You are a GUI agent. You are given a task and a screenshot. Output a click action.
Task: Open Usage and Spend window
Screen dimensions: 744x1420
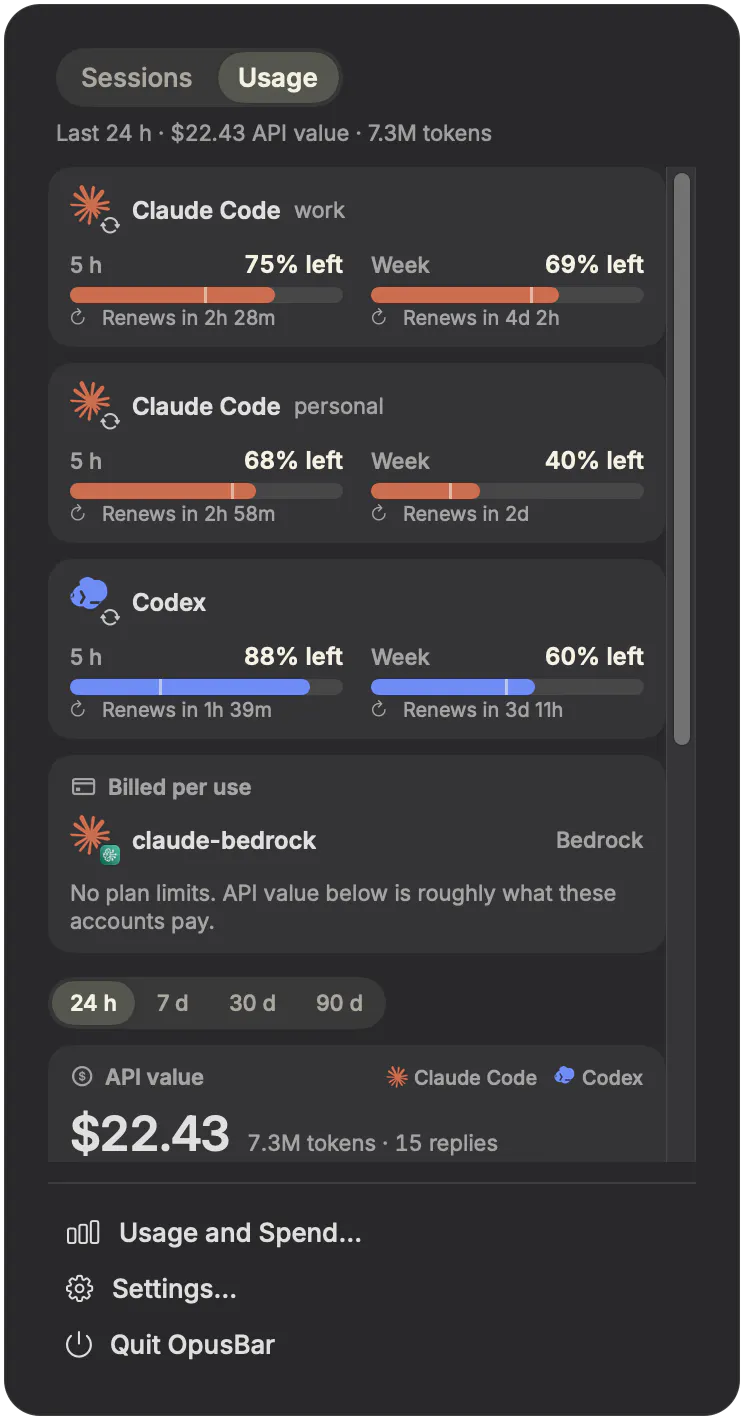click(x=214, y=1233)
